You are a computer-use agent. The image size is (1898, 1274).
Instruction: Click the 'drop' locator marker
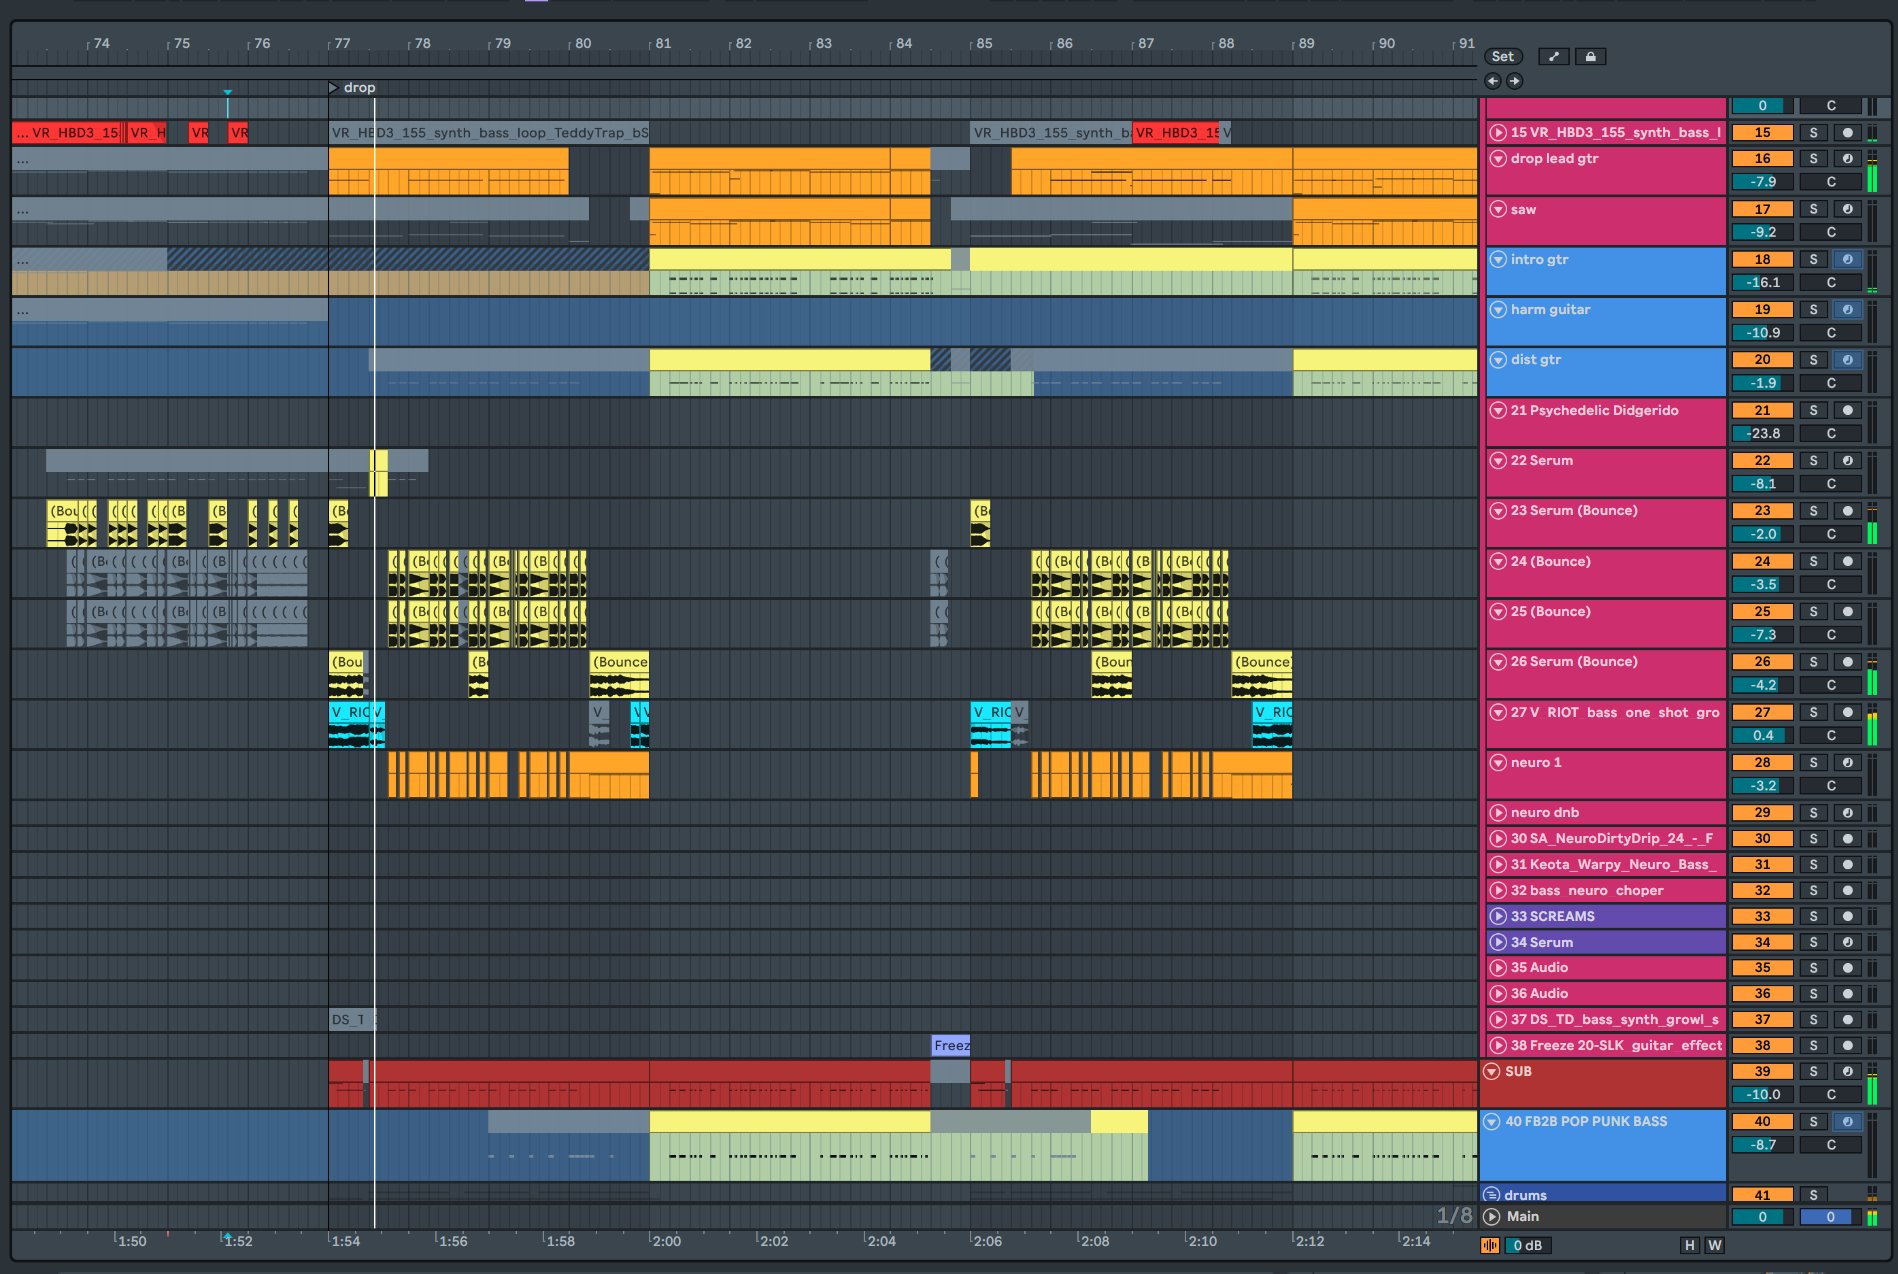click(x=352, y=88)
